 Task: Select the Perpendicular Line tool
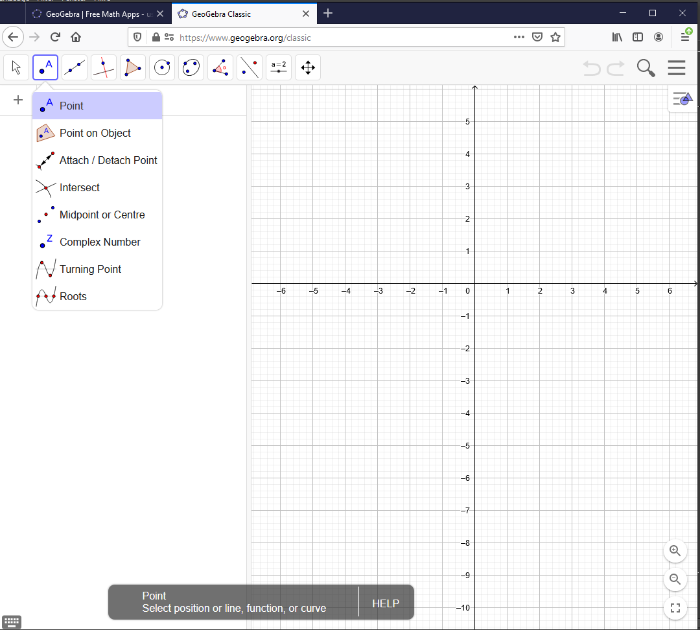point(104,67)
